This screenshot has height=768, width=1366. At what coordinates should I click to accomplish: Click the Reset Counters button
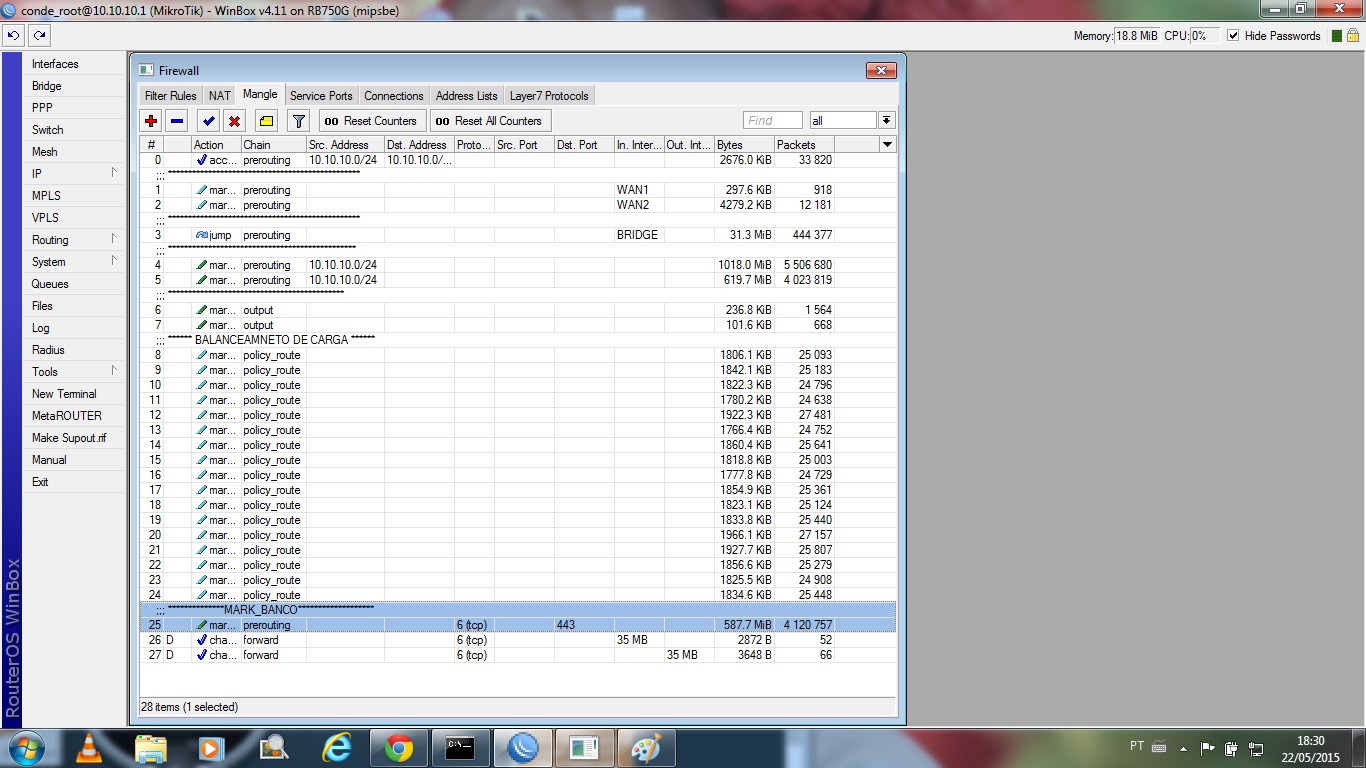[x=371, y=121]
